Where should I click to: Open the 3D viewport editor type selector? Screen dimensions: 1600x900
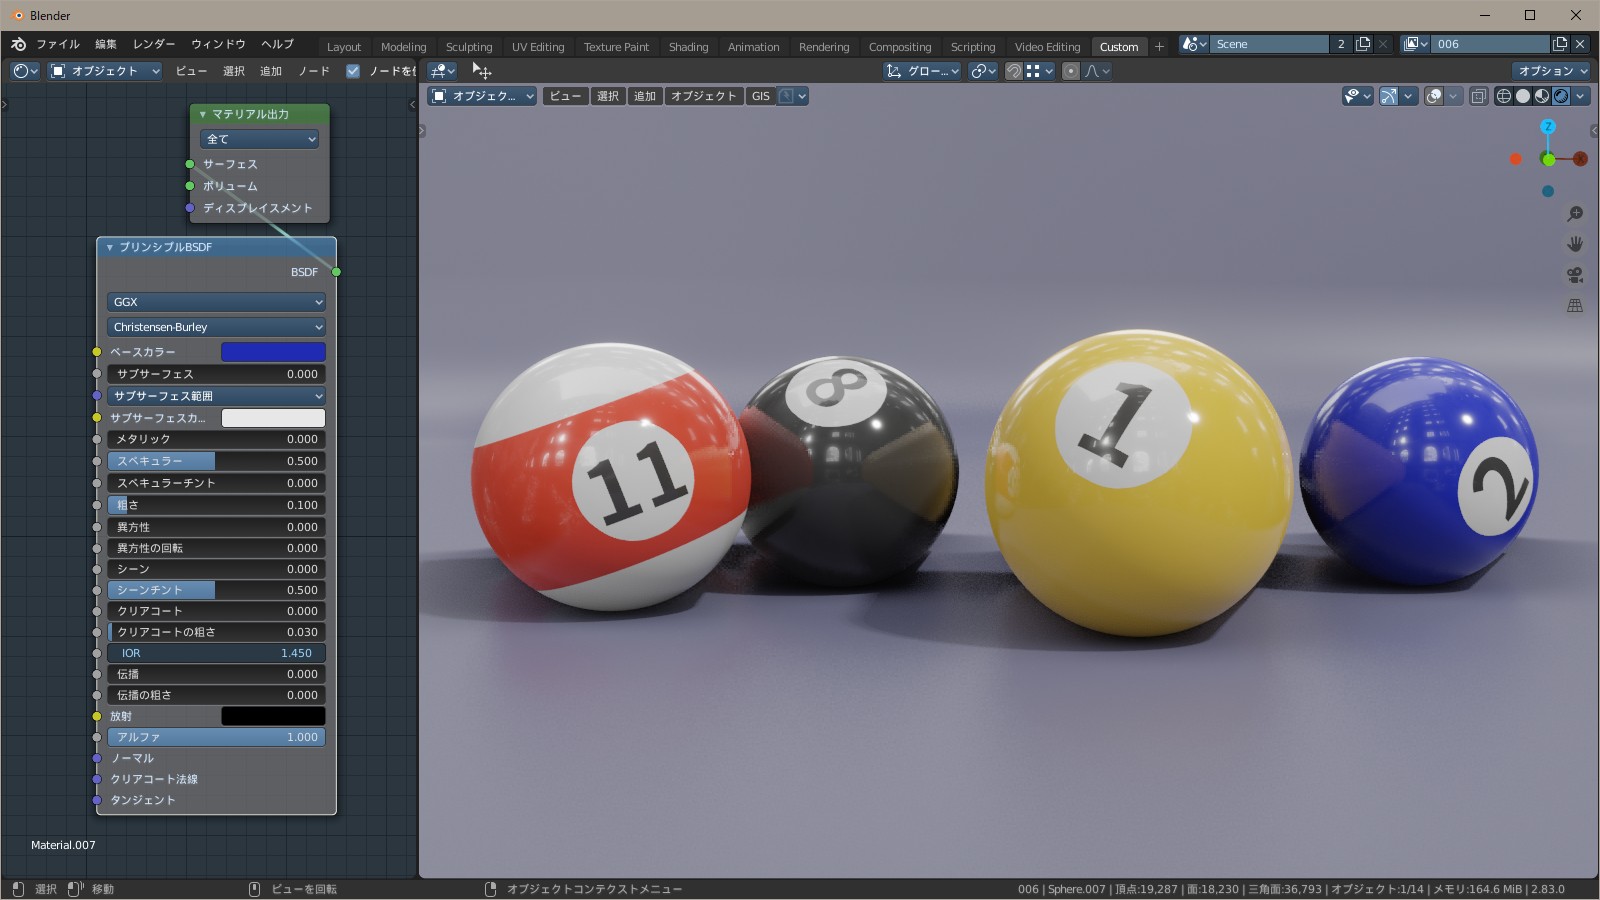[442, 71]
